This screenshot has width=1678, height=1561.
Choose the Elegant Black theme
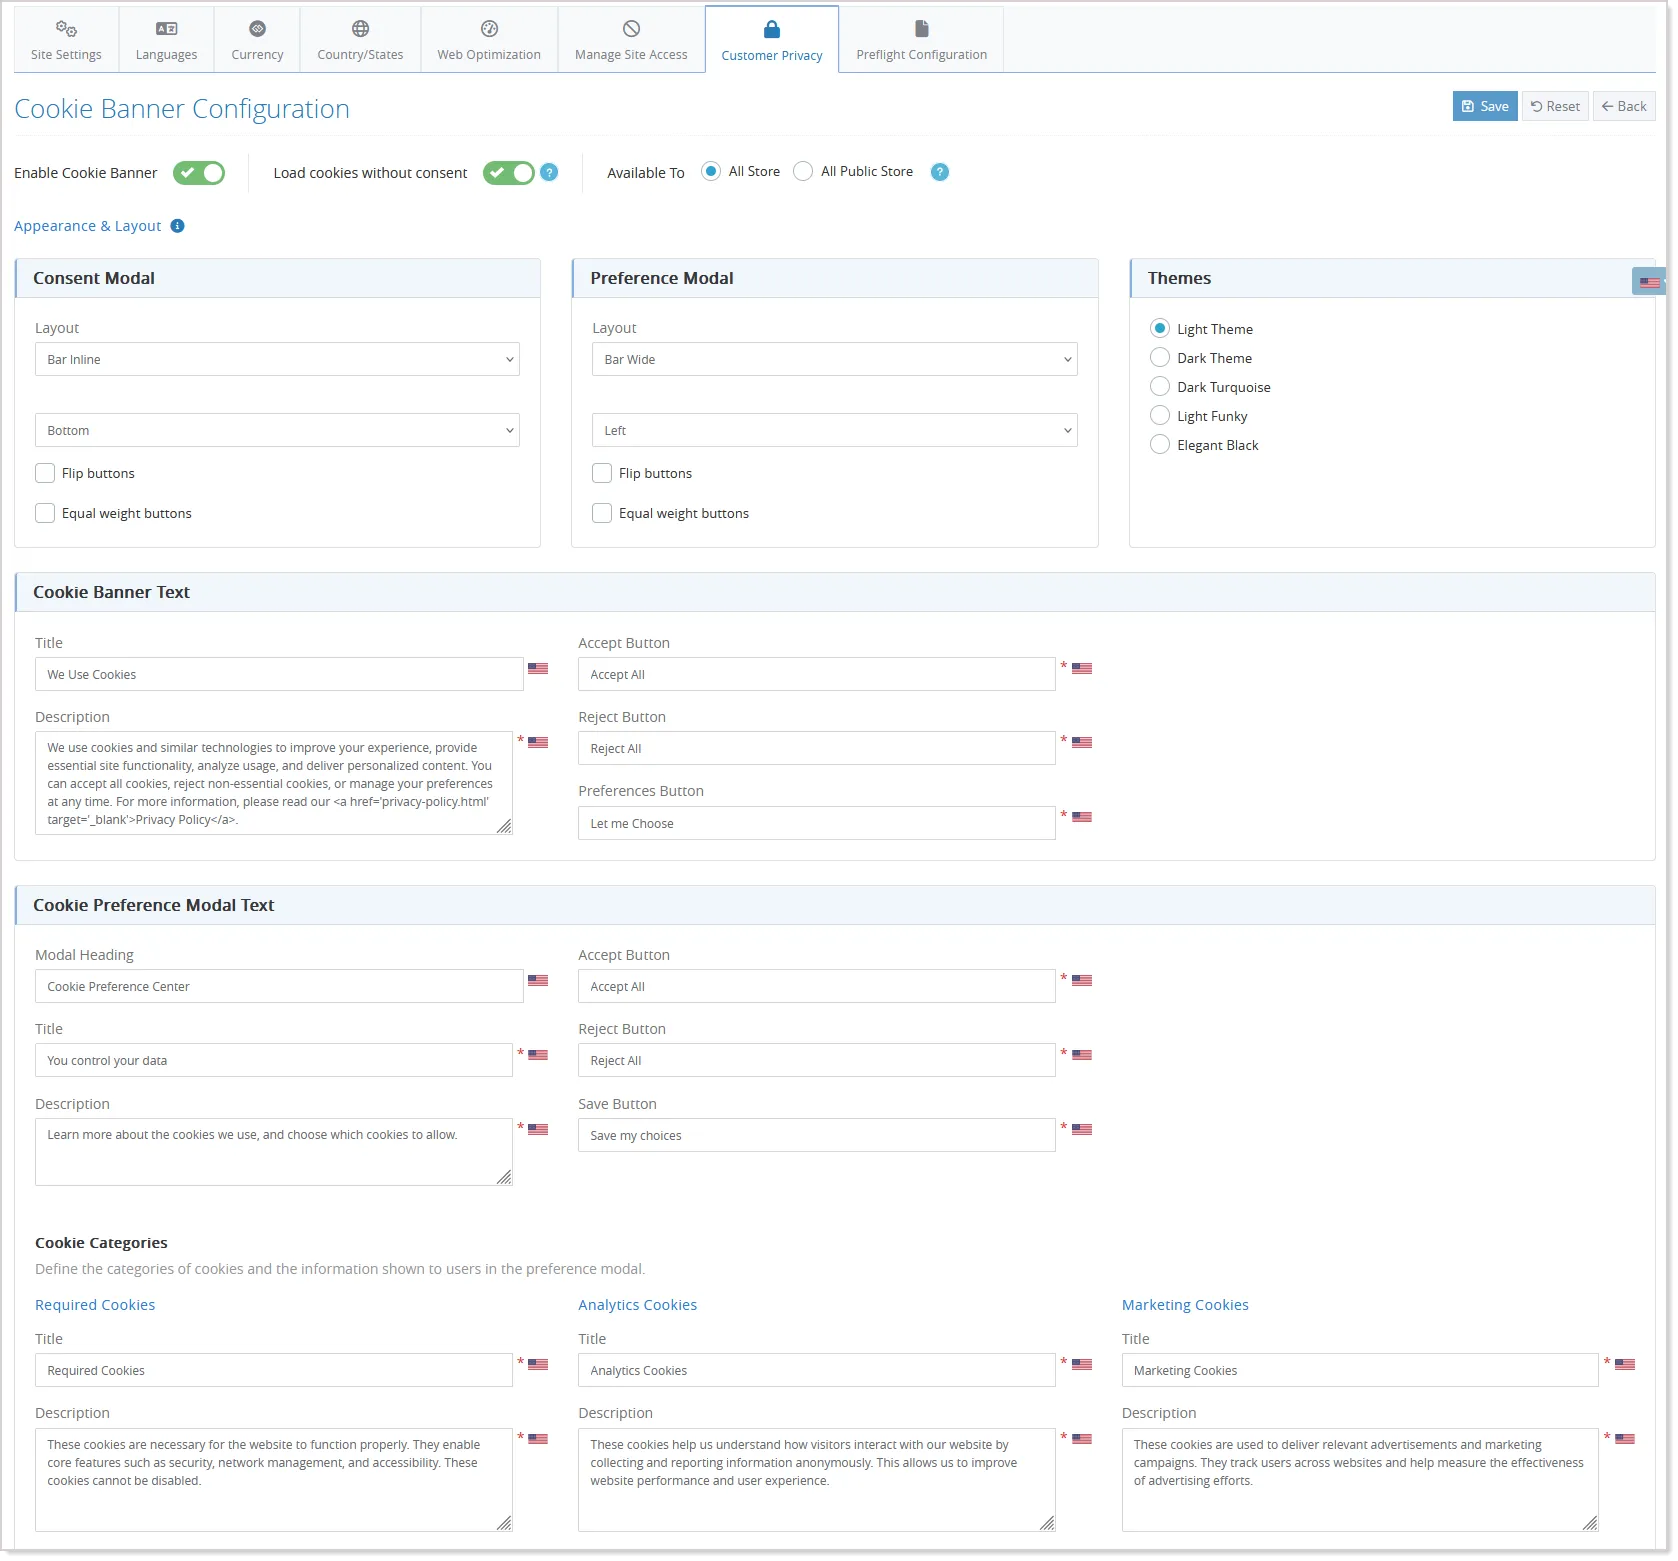click(1160, 444)
